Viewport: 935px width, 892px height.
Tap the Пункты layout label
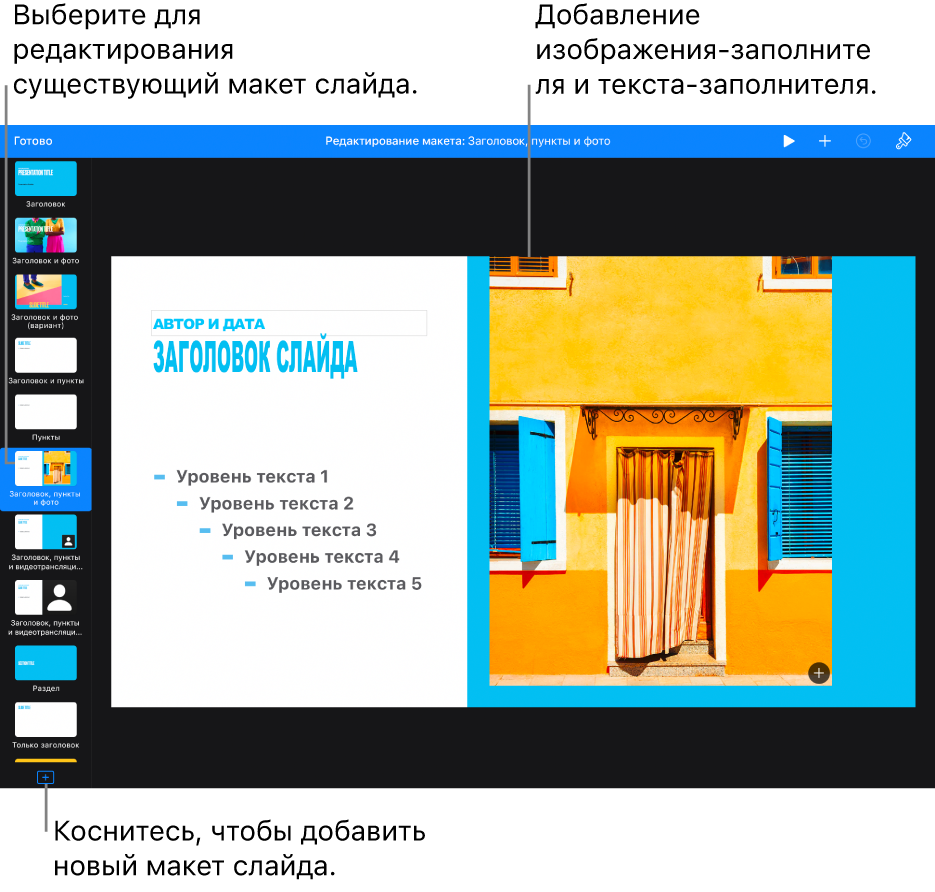tap(46, 437)
